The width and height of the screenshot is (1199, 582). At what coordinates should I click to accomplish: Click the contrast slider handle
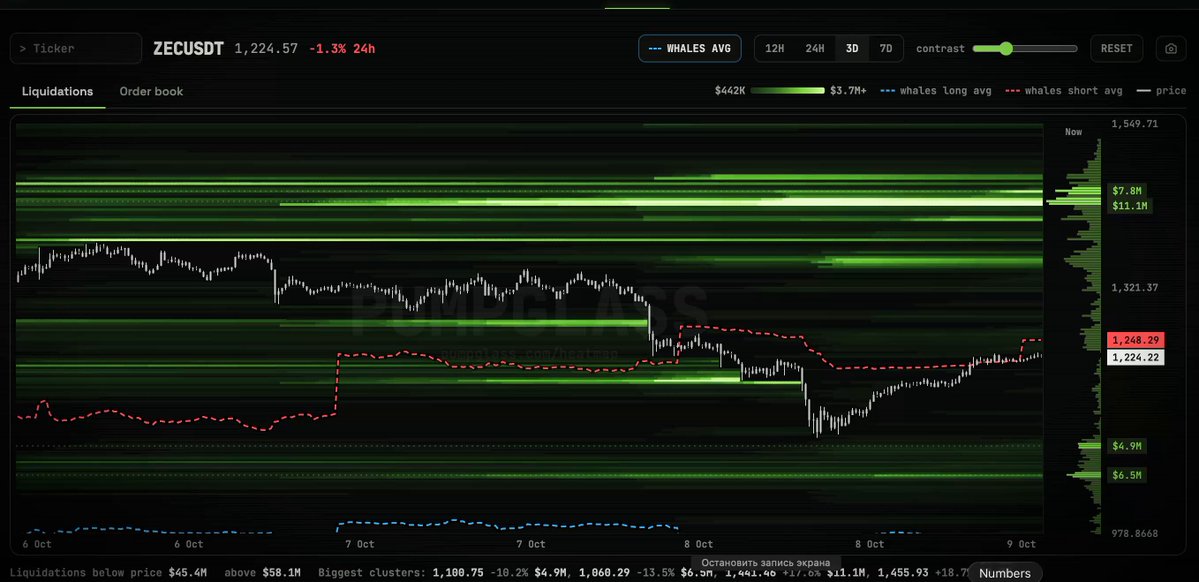tap(1006, 48)
